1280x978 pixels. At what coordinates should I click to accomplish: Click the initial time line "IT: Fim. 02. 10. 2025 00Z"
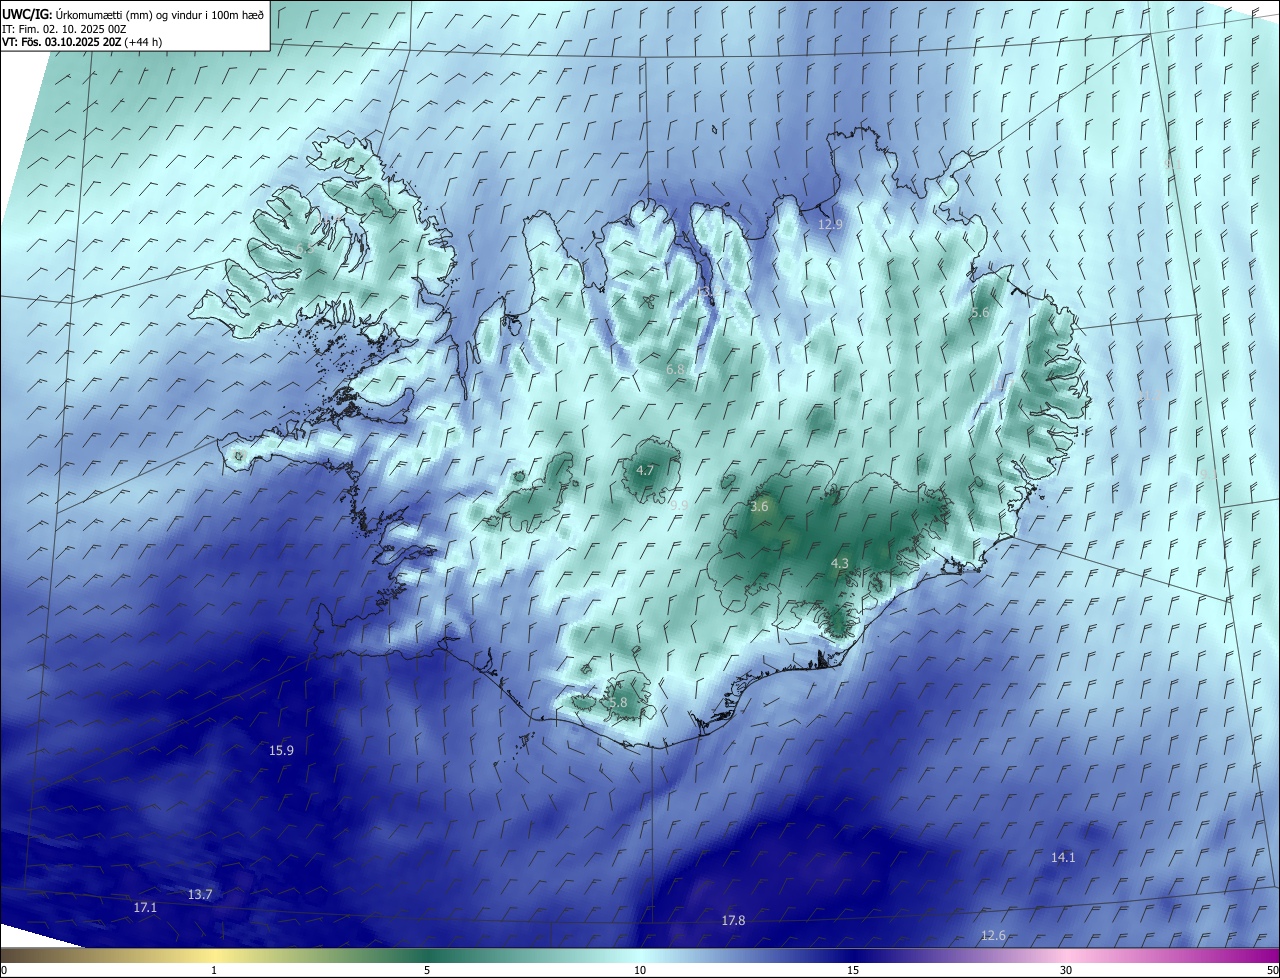pos(64,29)
